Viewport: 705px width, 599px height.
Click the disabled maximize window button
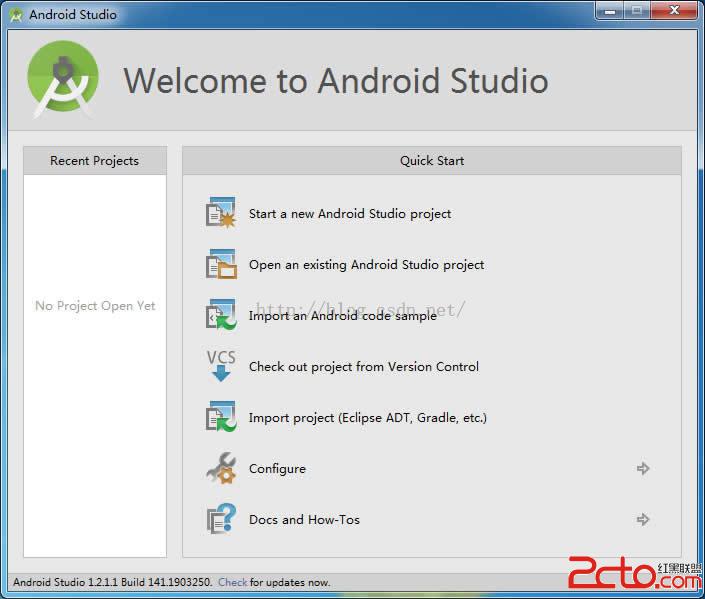(637, 10)
